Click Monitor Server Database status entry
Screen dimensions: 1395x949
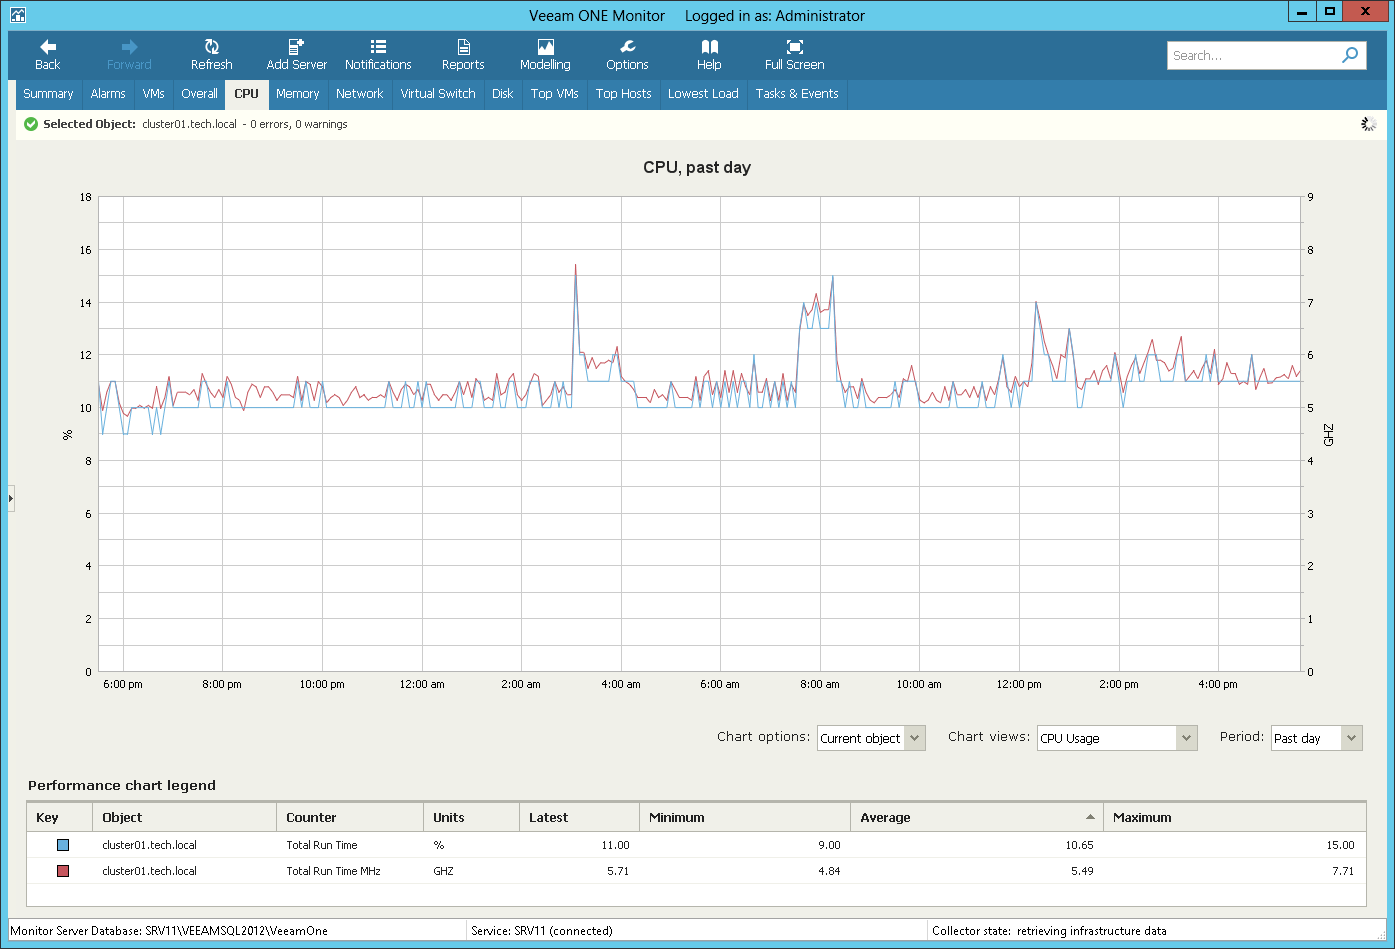pyautogui.click(x=169, y=930)
